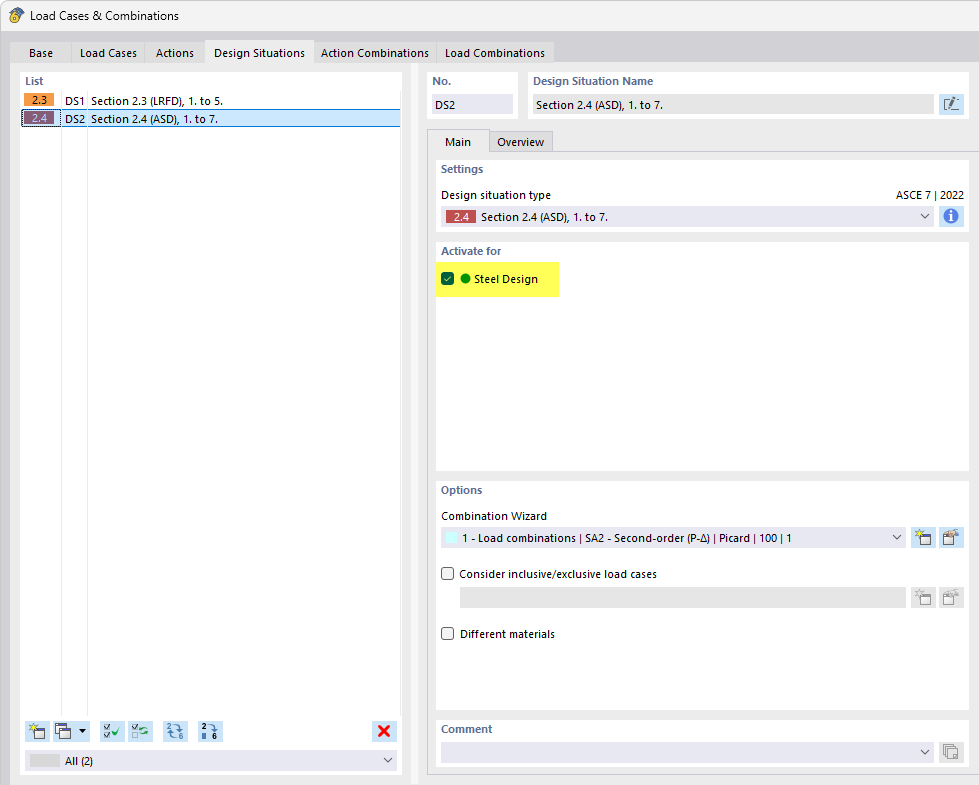Viewport: 979px width, 785px height.
Task: Create a new combination wizard
Action: tap(923, 537)
